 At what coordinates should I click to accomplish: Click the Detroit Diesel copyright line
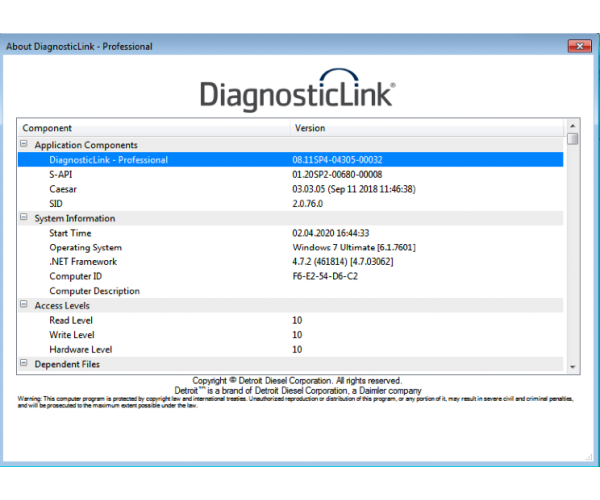click(297, 381)
